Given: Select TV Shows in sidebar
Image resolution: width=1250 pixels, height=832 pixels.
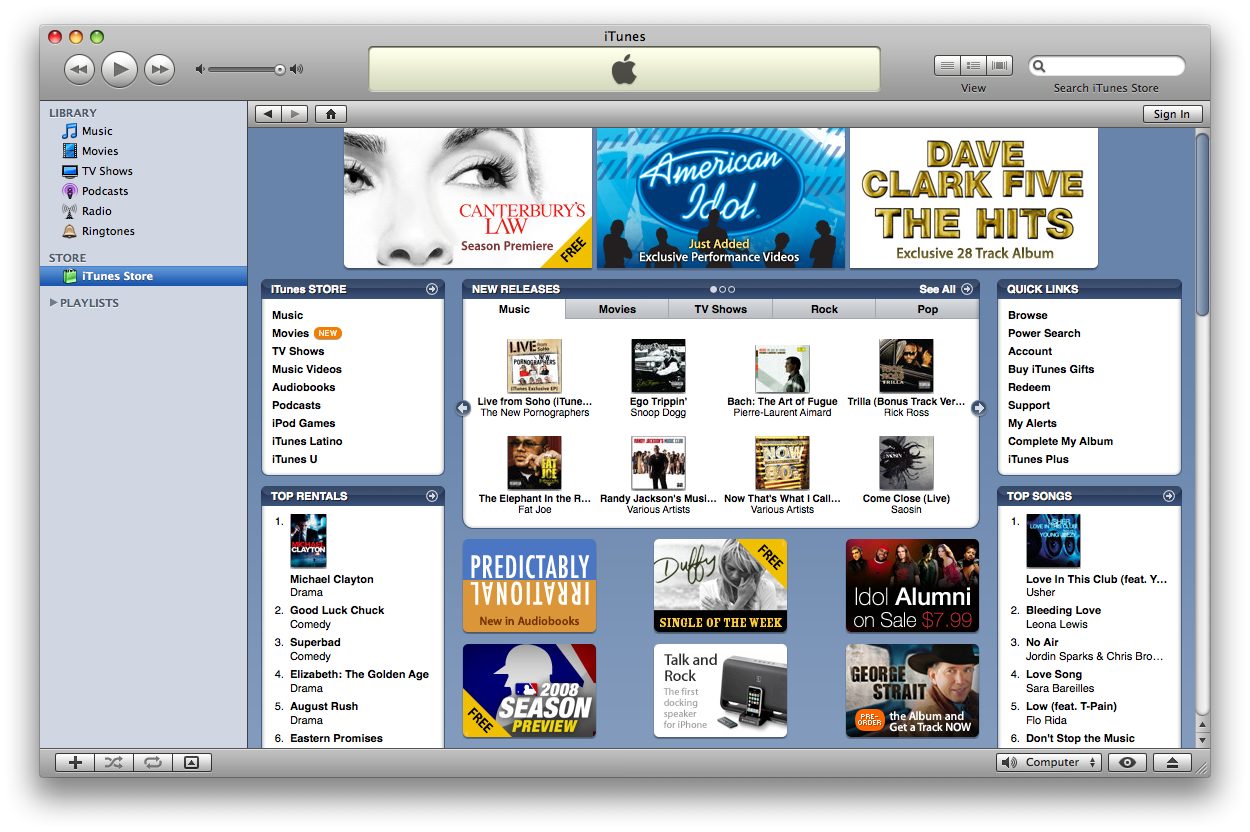Looking at the screenshot, I should 107,171.
